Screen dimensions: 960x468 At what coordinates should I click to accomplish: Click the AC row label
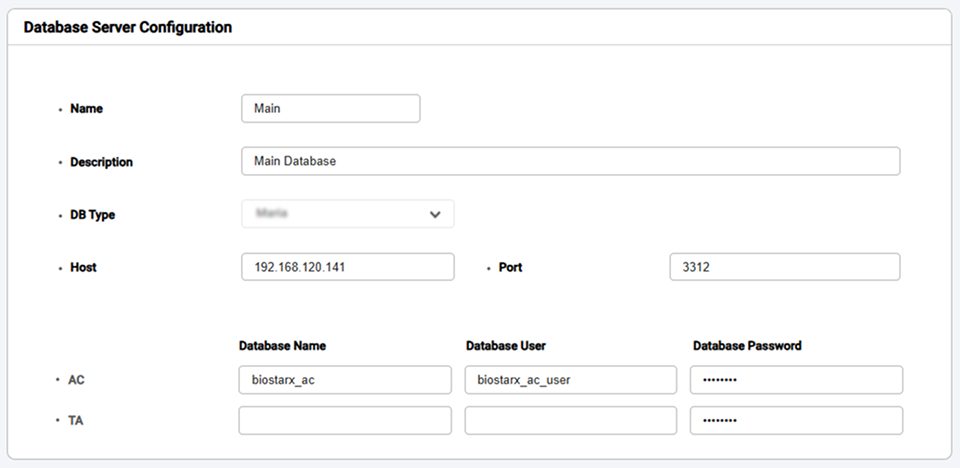click(x=77, y=381)
